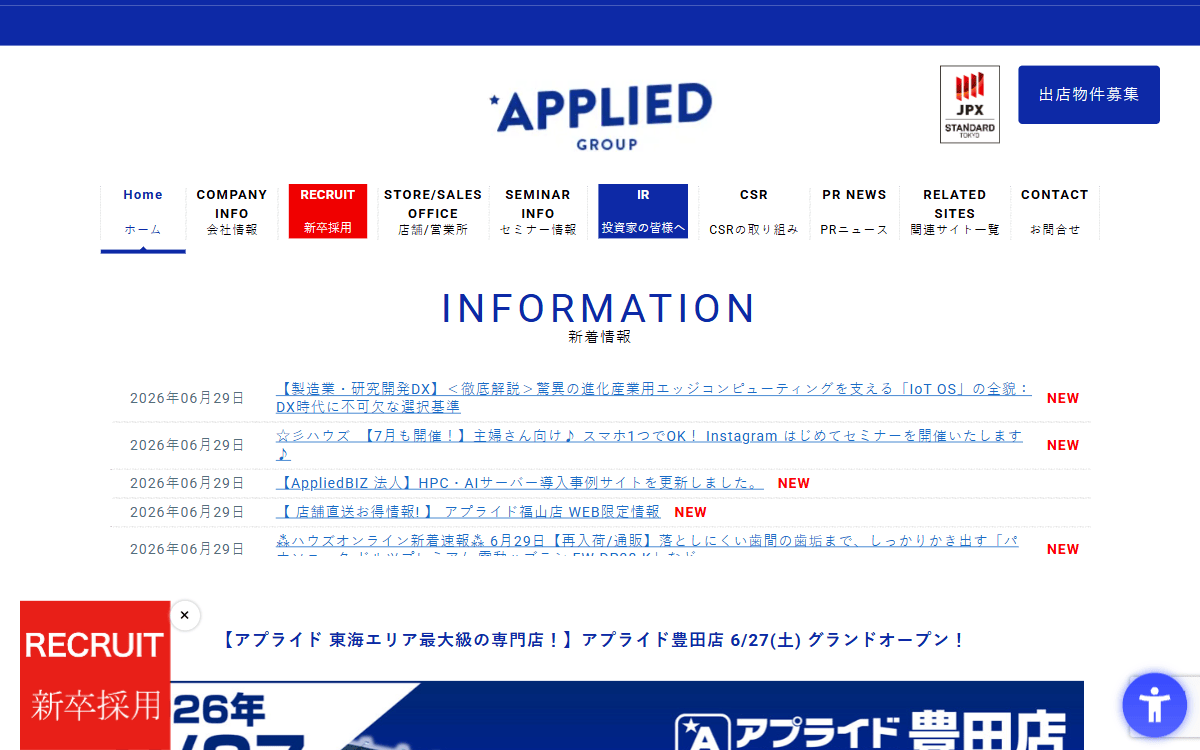Open the ハウズ Instagram セミナー news link
The height and width of the screenshot is (750, 1200).
pyautogui.click(x=650, y=445)
